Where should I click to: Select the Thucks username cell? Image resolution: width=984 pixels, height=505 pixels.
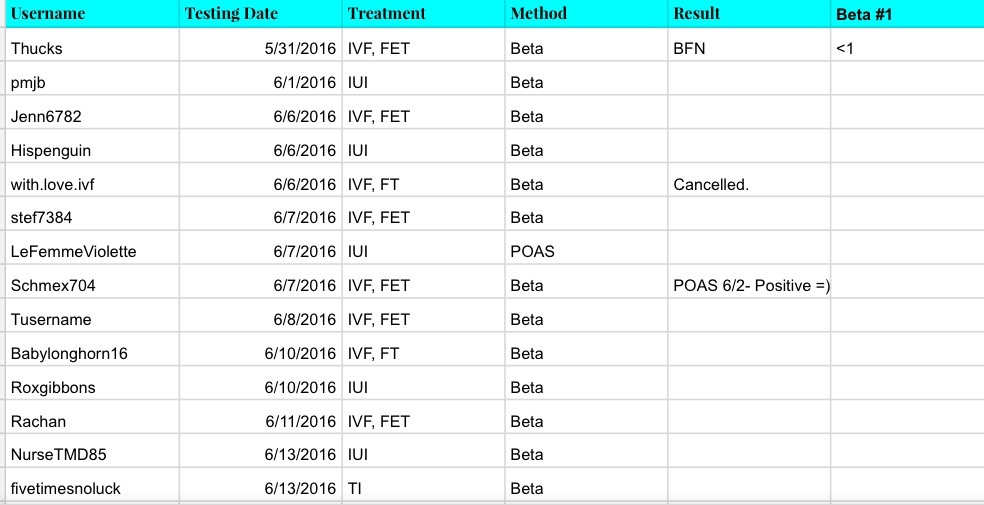pos(36,49)
